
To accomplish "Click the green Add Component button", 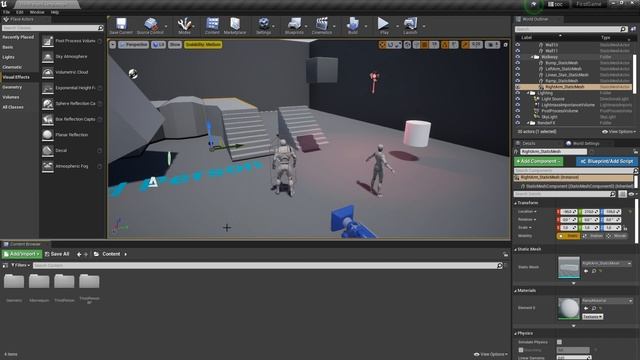I will [x=538, y=161].
